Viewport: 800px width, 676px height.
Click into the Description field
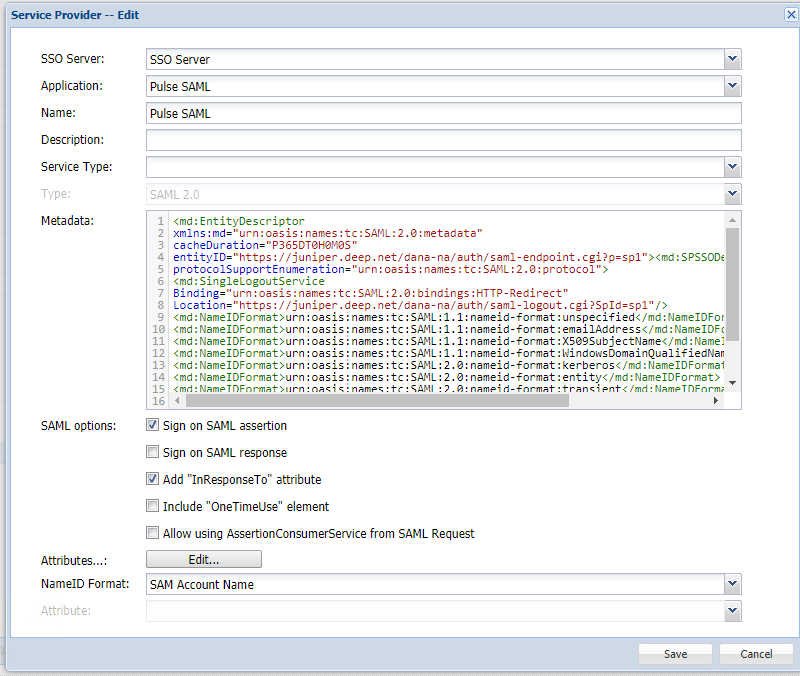(x=443, y=140)
